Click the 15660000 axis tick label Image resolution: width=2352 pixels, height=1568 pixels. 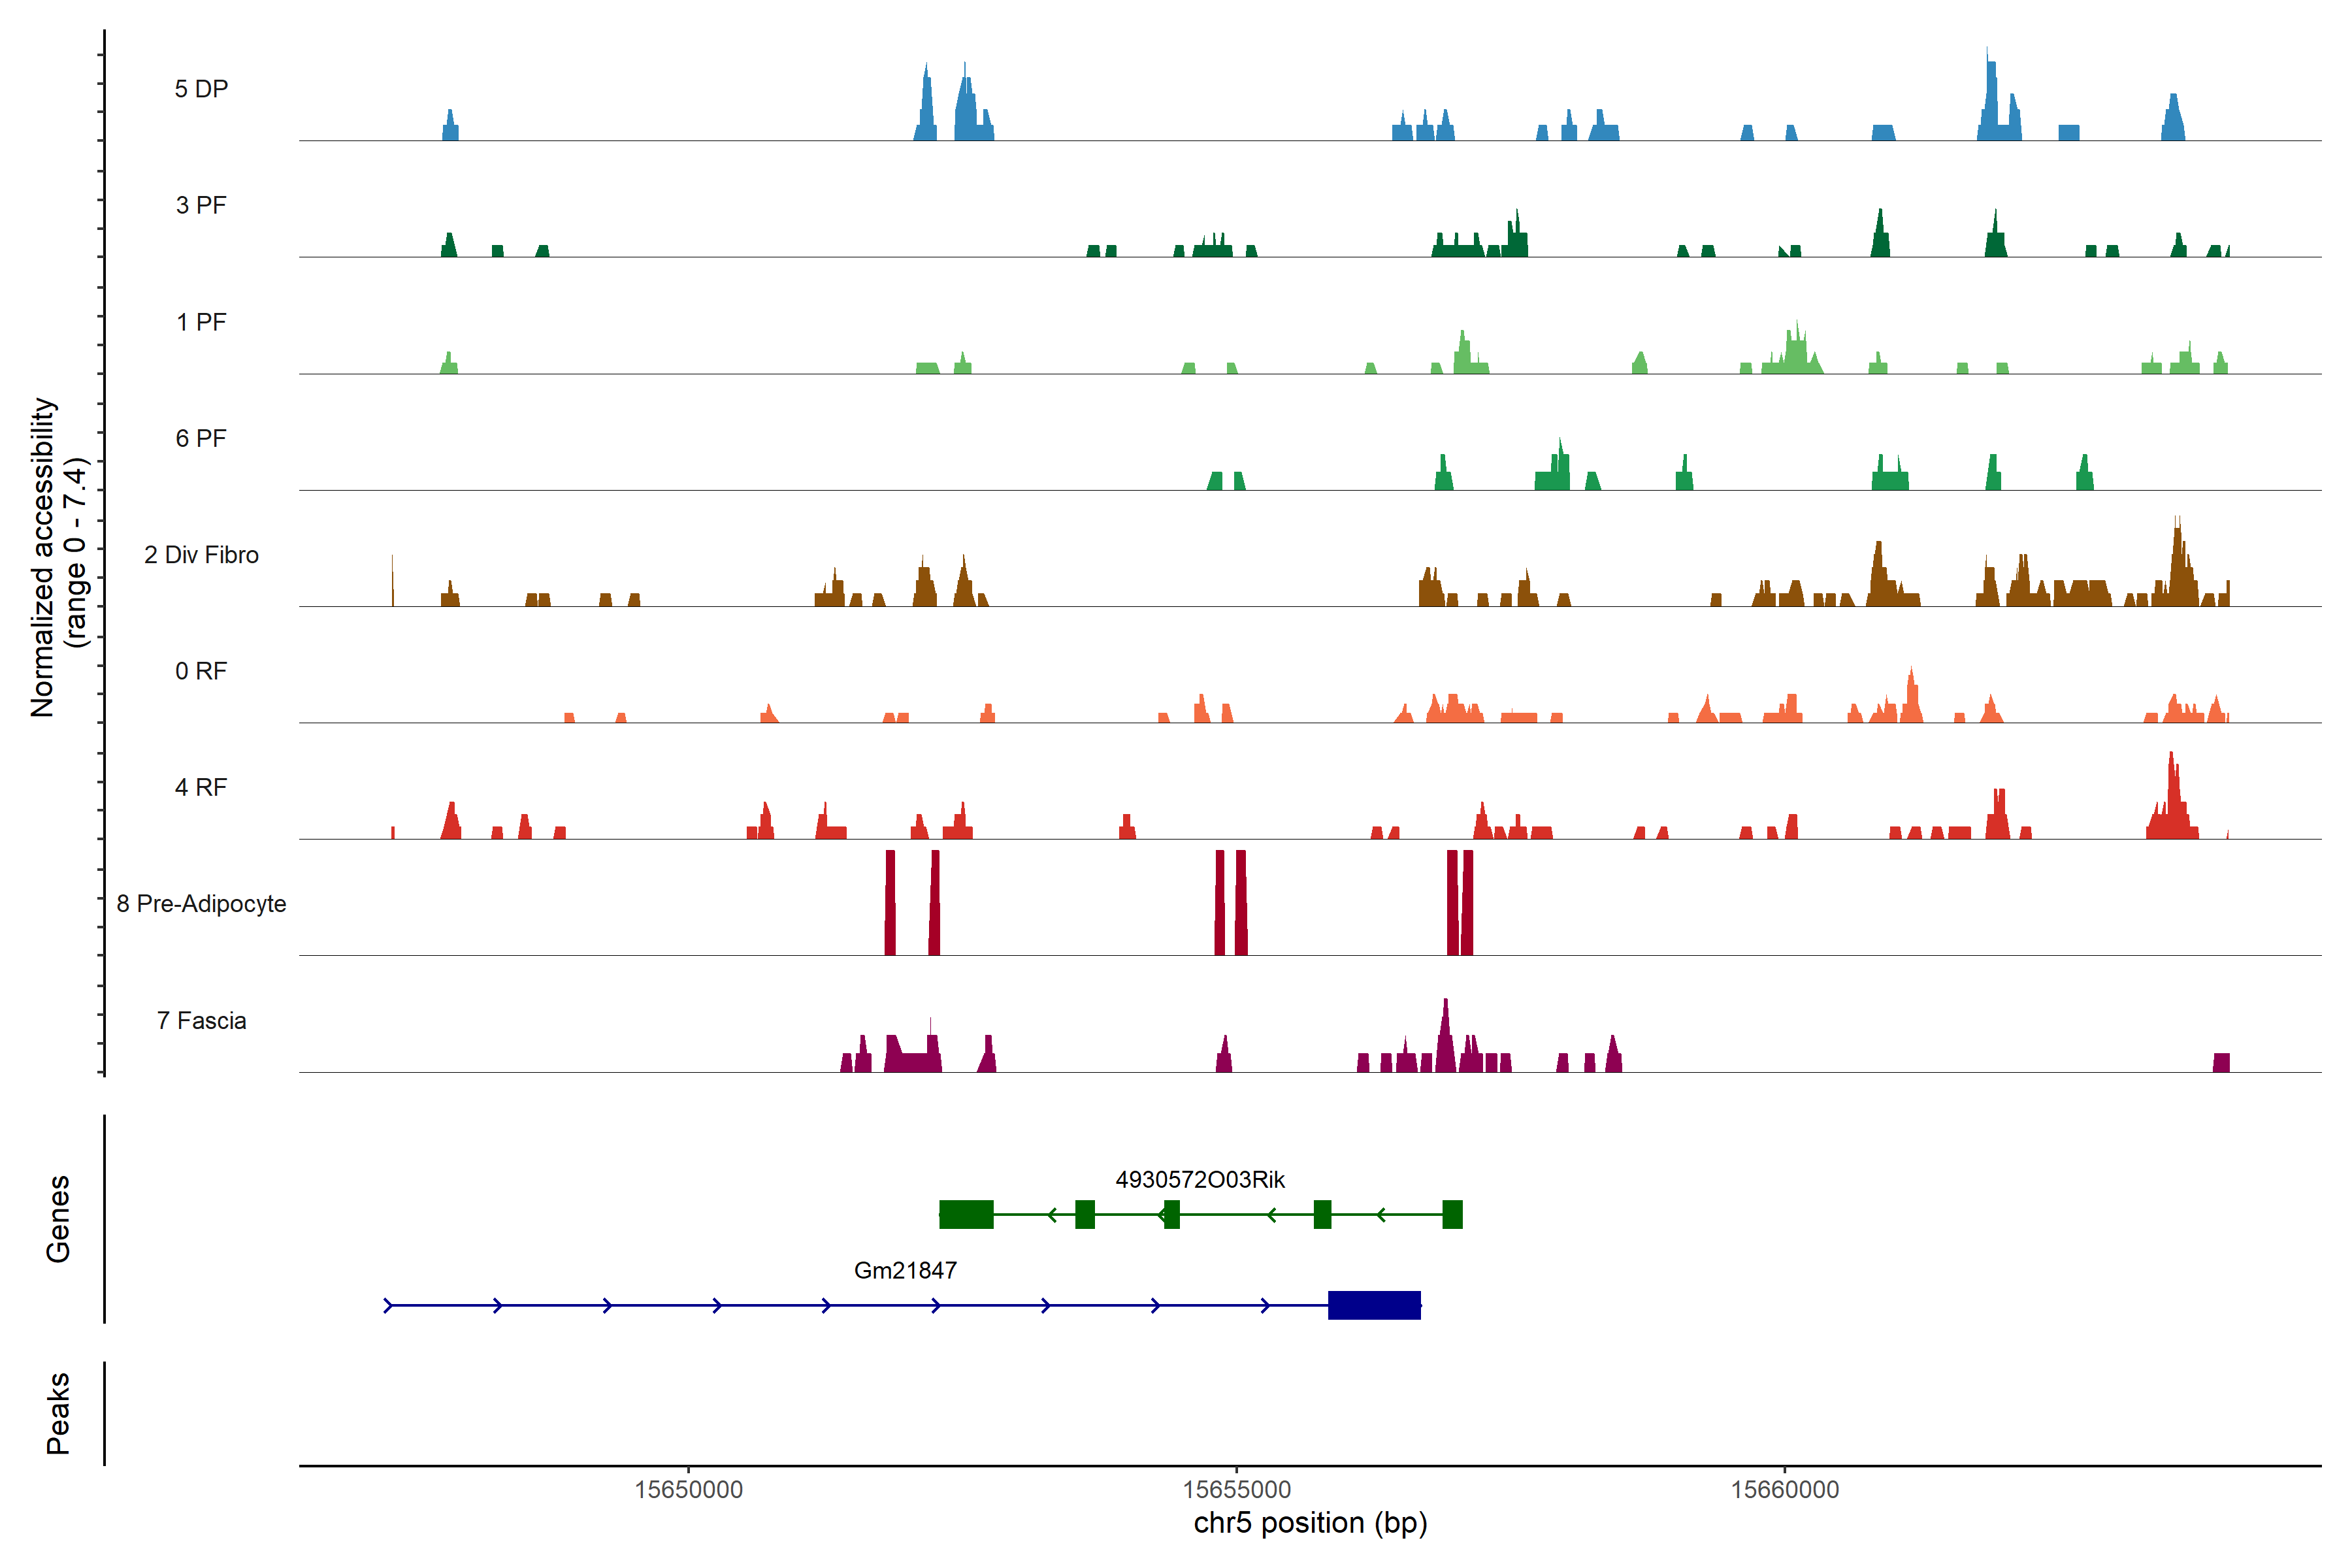pos(1785,1489)
